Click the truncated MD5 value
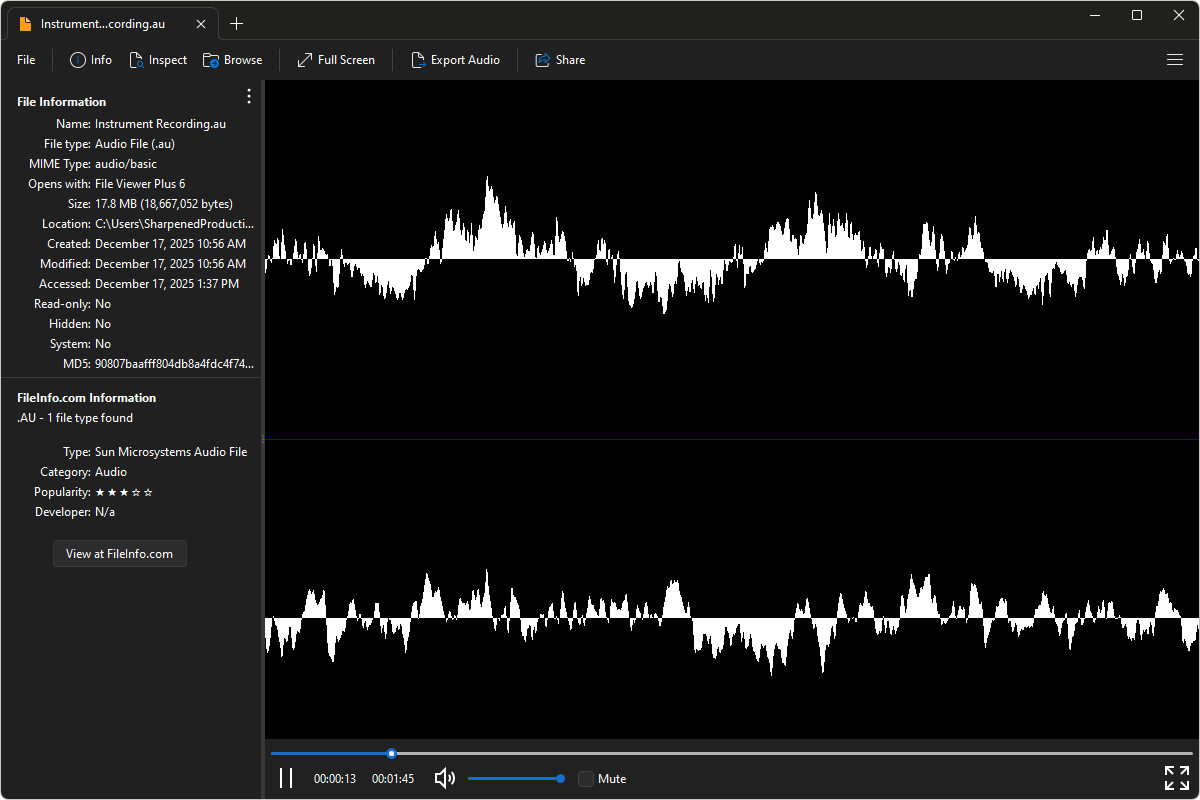 click(174, 363)
